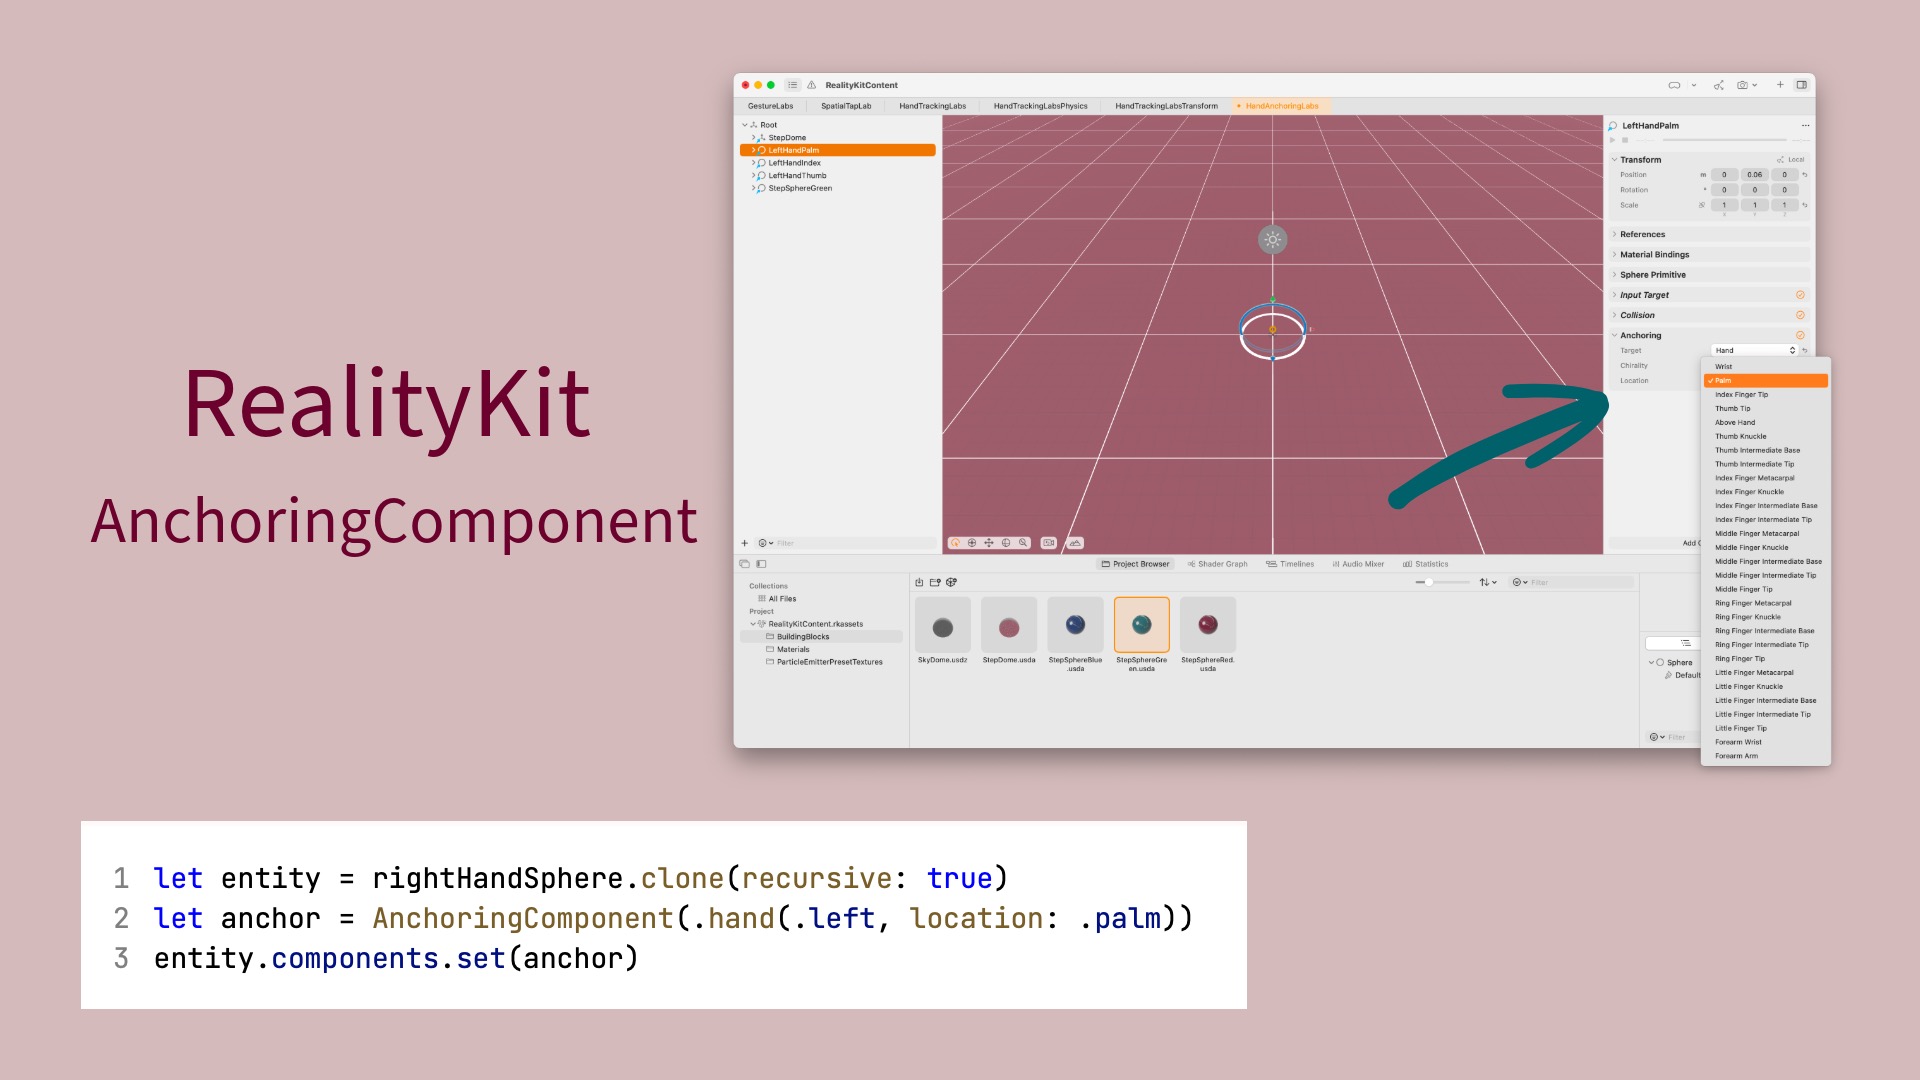Collapse the Transform section
Viewport: 1920px width, 1080px height.
tap(1614, 160)
